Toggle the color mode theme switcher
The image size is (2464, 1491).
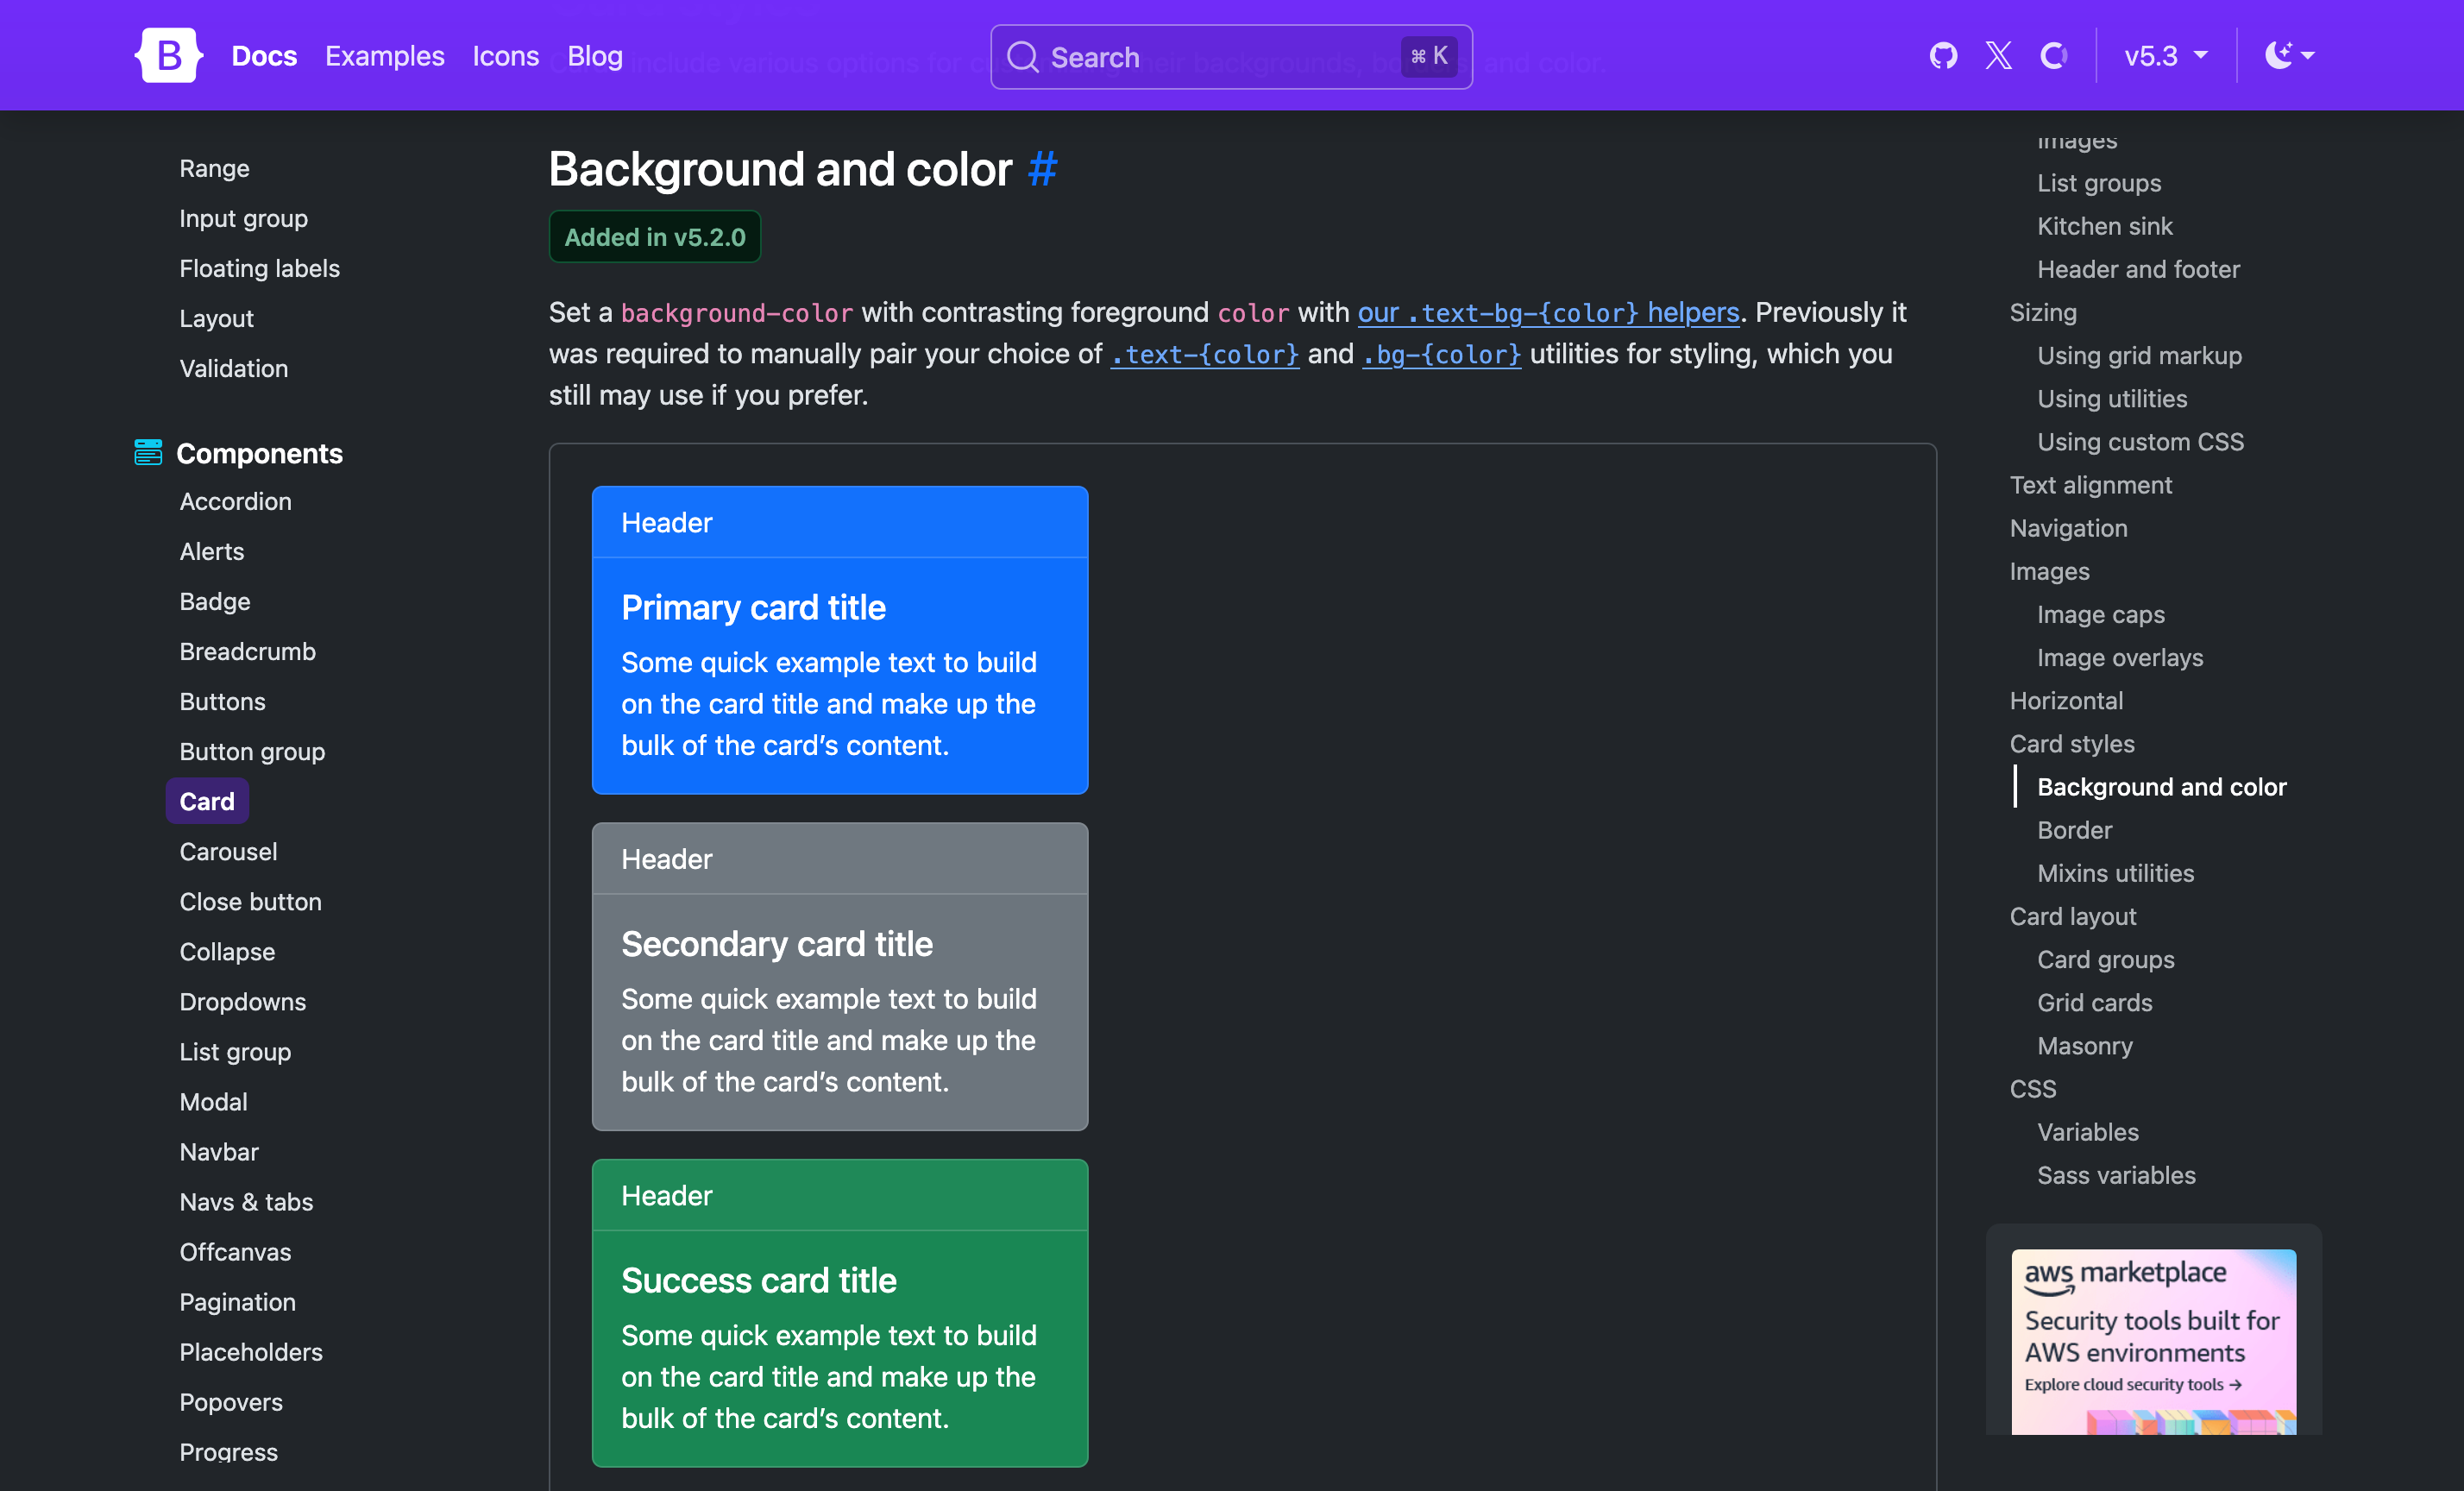[x=2288, y=55]
